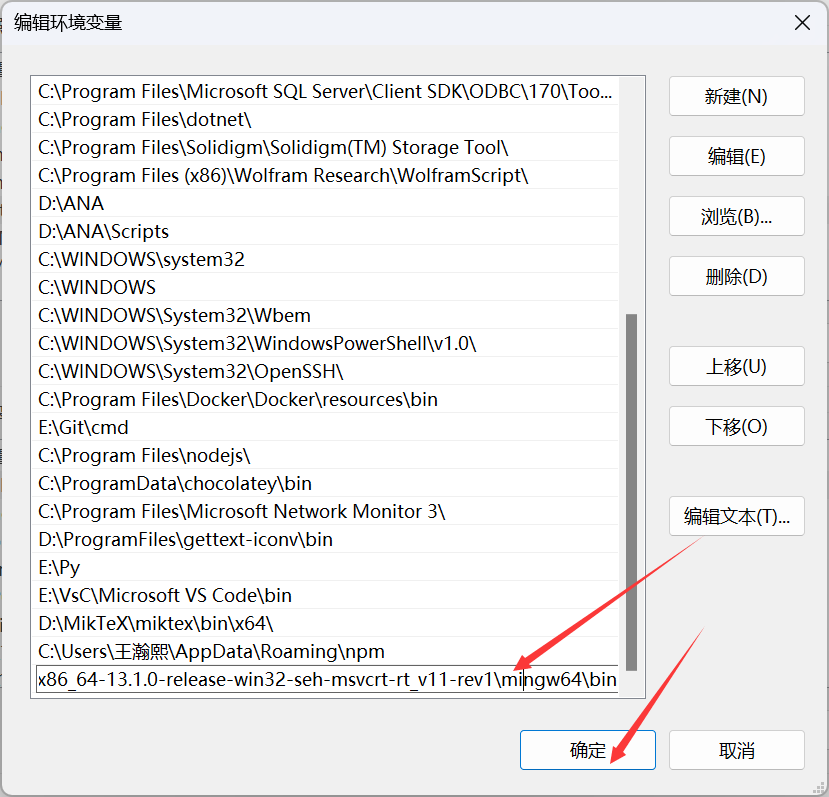The height and width of the screenshot is (797, 829).
Task: Select the E:\VsC\Microsoft VS Code\bin entry
Action: [x=165, y=595]
